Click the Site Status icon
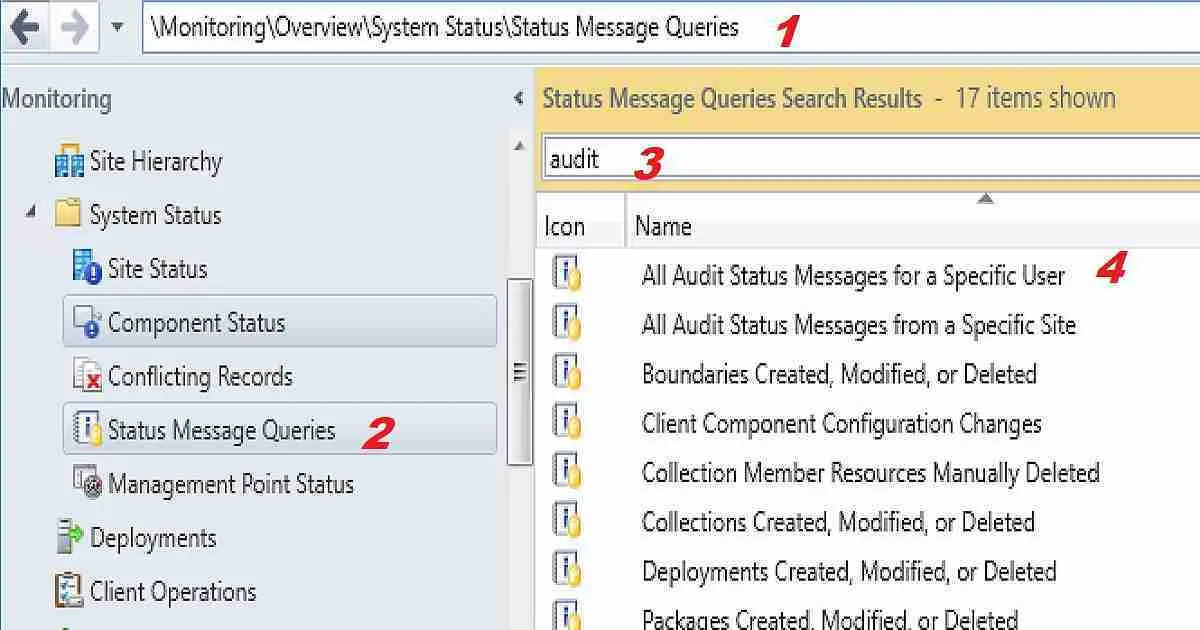Viewport: 1200px width, 630px height. point(88,268)
